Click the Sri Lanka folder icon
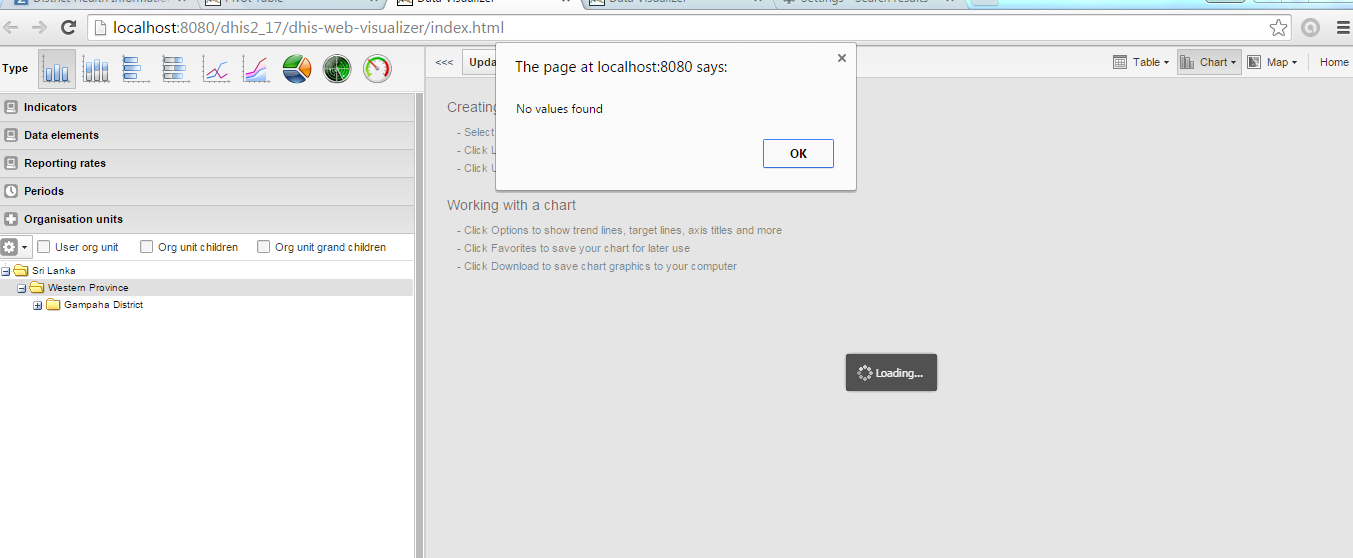 [x=21, y=271]
